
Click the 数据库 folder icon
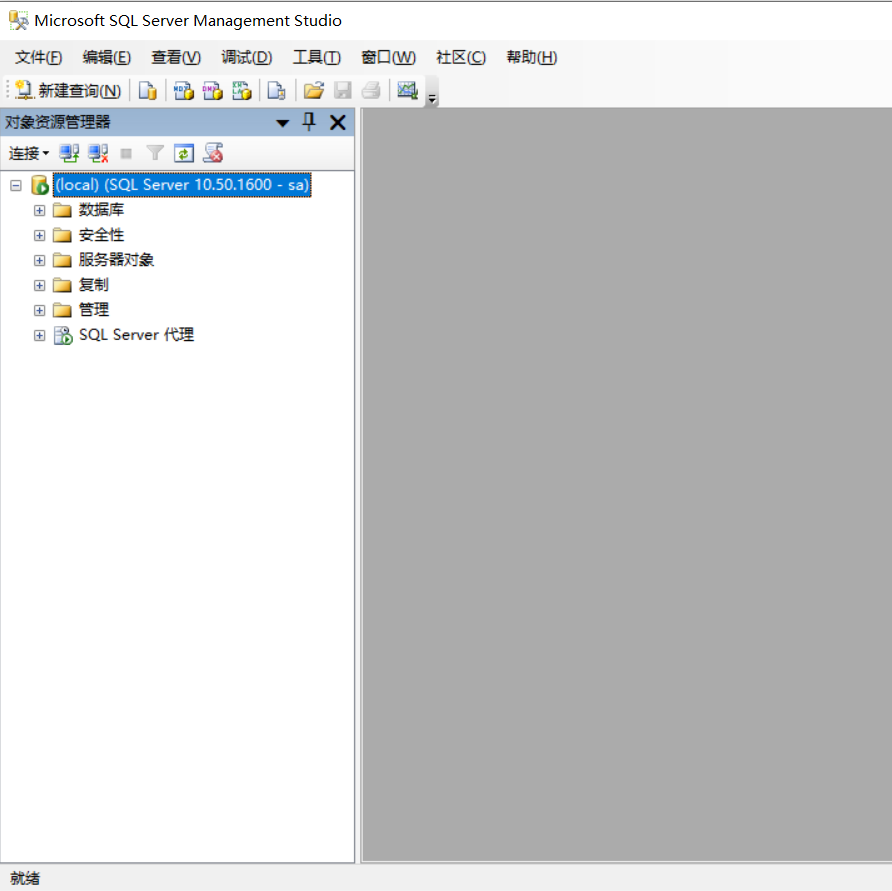point(62,211)
